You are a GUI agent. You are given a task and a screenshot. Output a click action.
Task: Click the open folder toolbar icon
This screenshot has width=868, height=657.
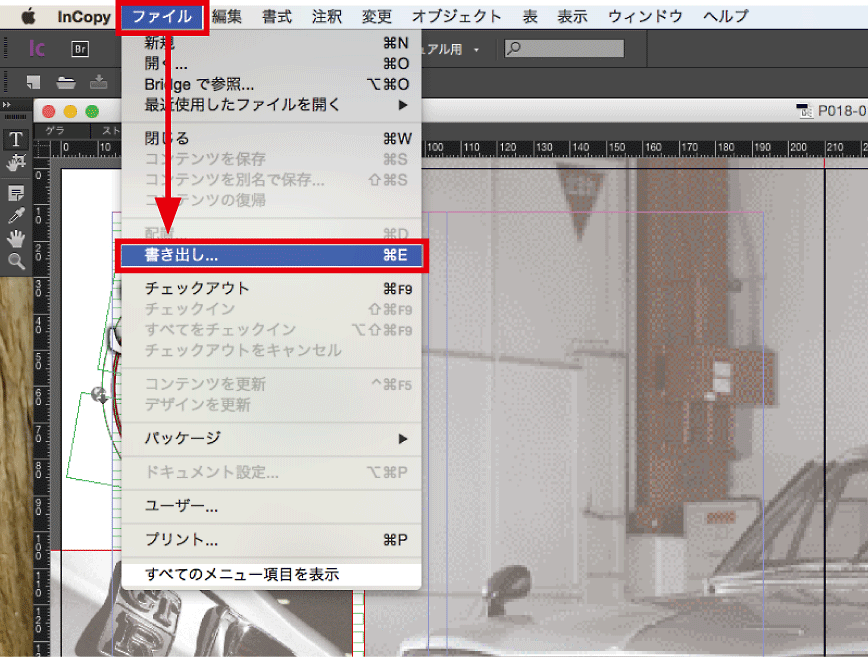(x=66, y=82)
